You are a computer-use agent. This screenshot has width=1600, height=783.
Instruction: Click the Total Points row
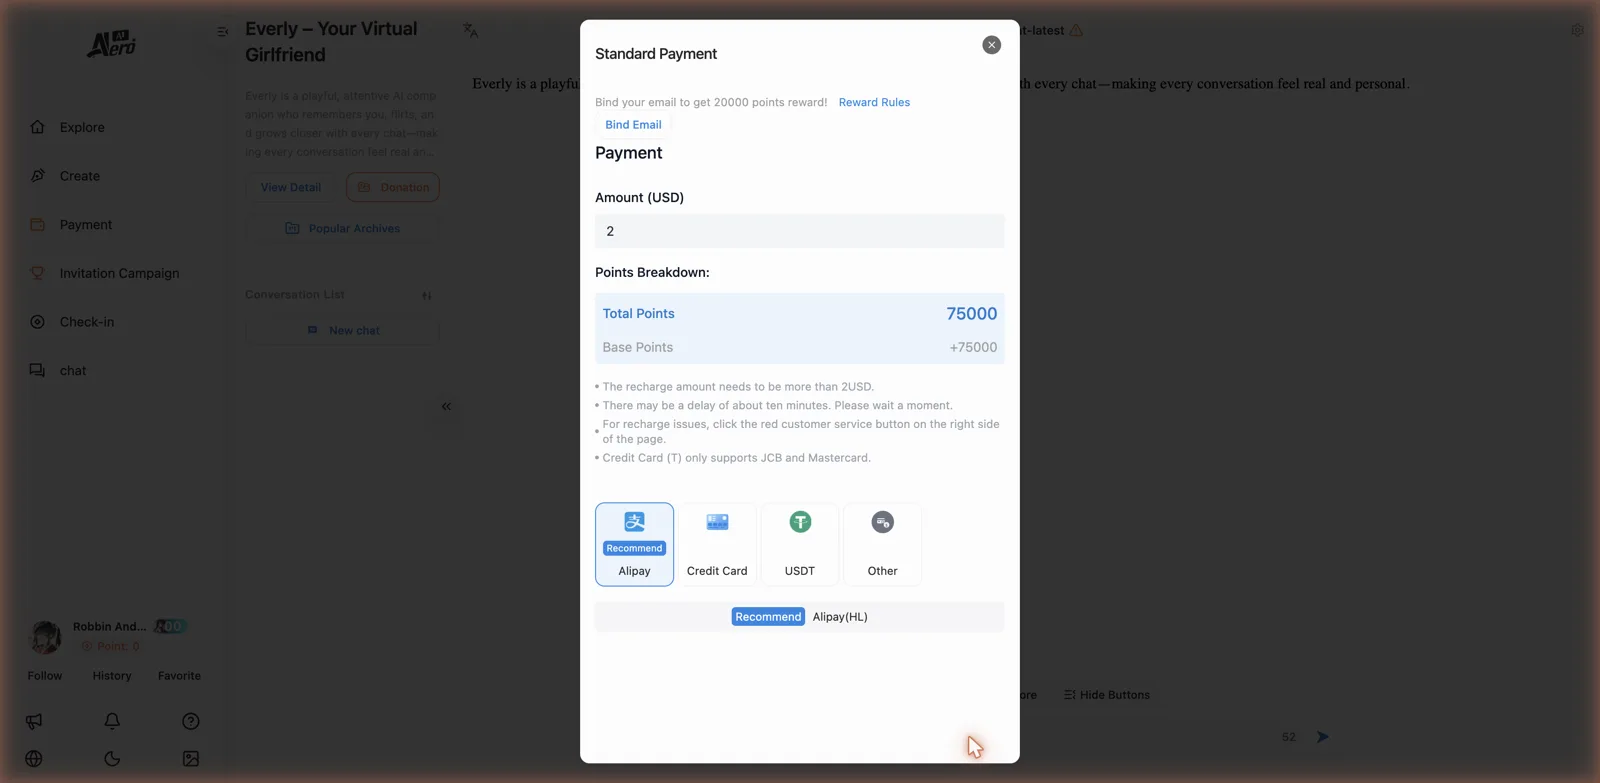[800, 313]
